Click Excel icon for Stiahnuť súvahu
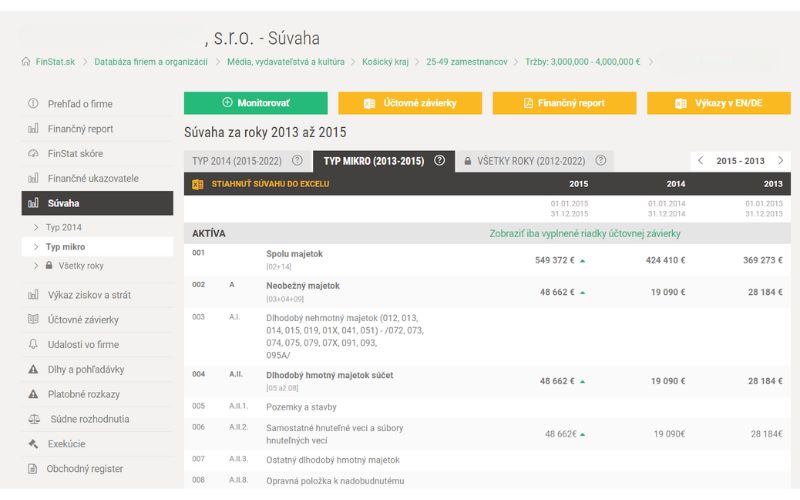800x500 pixels. (x=197, y=184)
